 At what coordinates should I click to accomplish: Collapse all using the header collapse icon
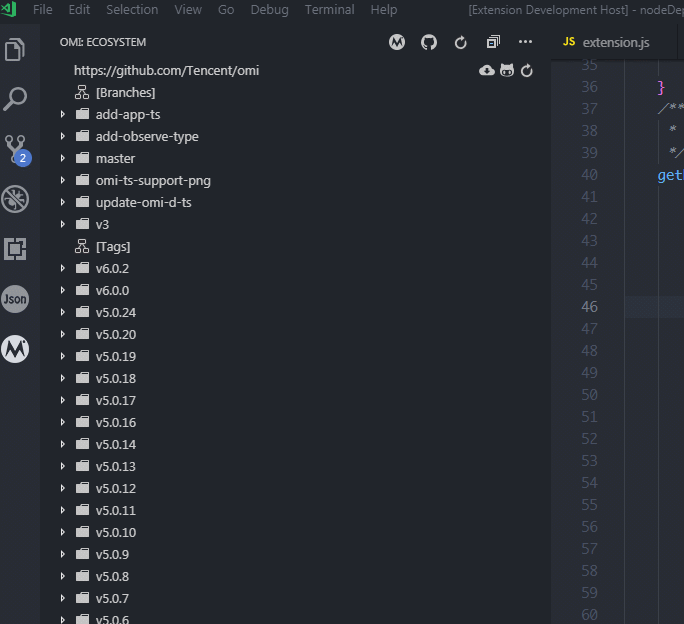[x=493, y=42]
